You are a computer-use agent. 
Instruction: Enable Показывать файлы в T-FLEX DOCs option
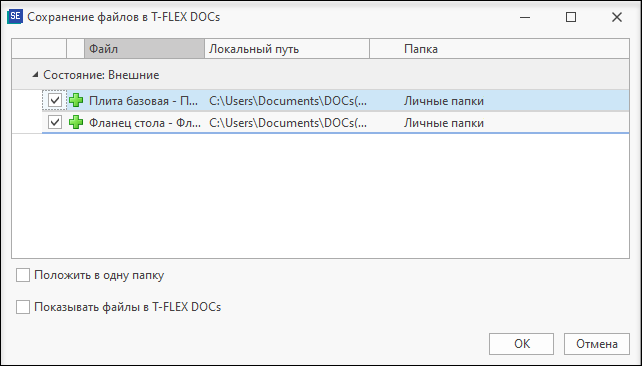(23, 307)
